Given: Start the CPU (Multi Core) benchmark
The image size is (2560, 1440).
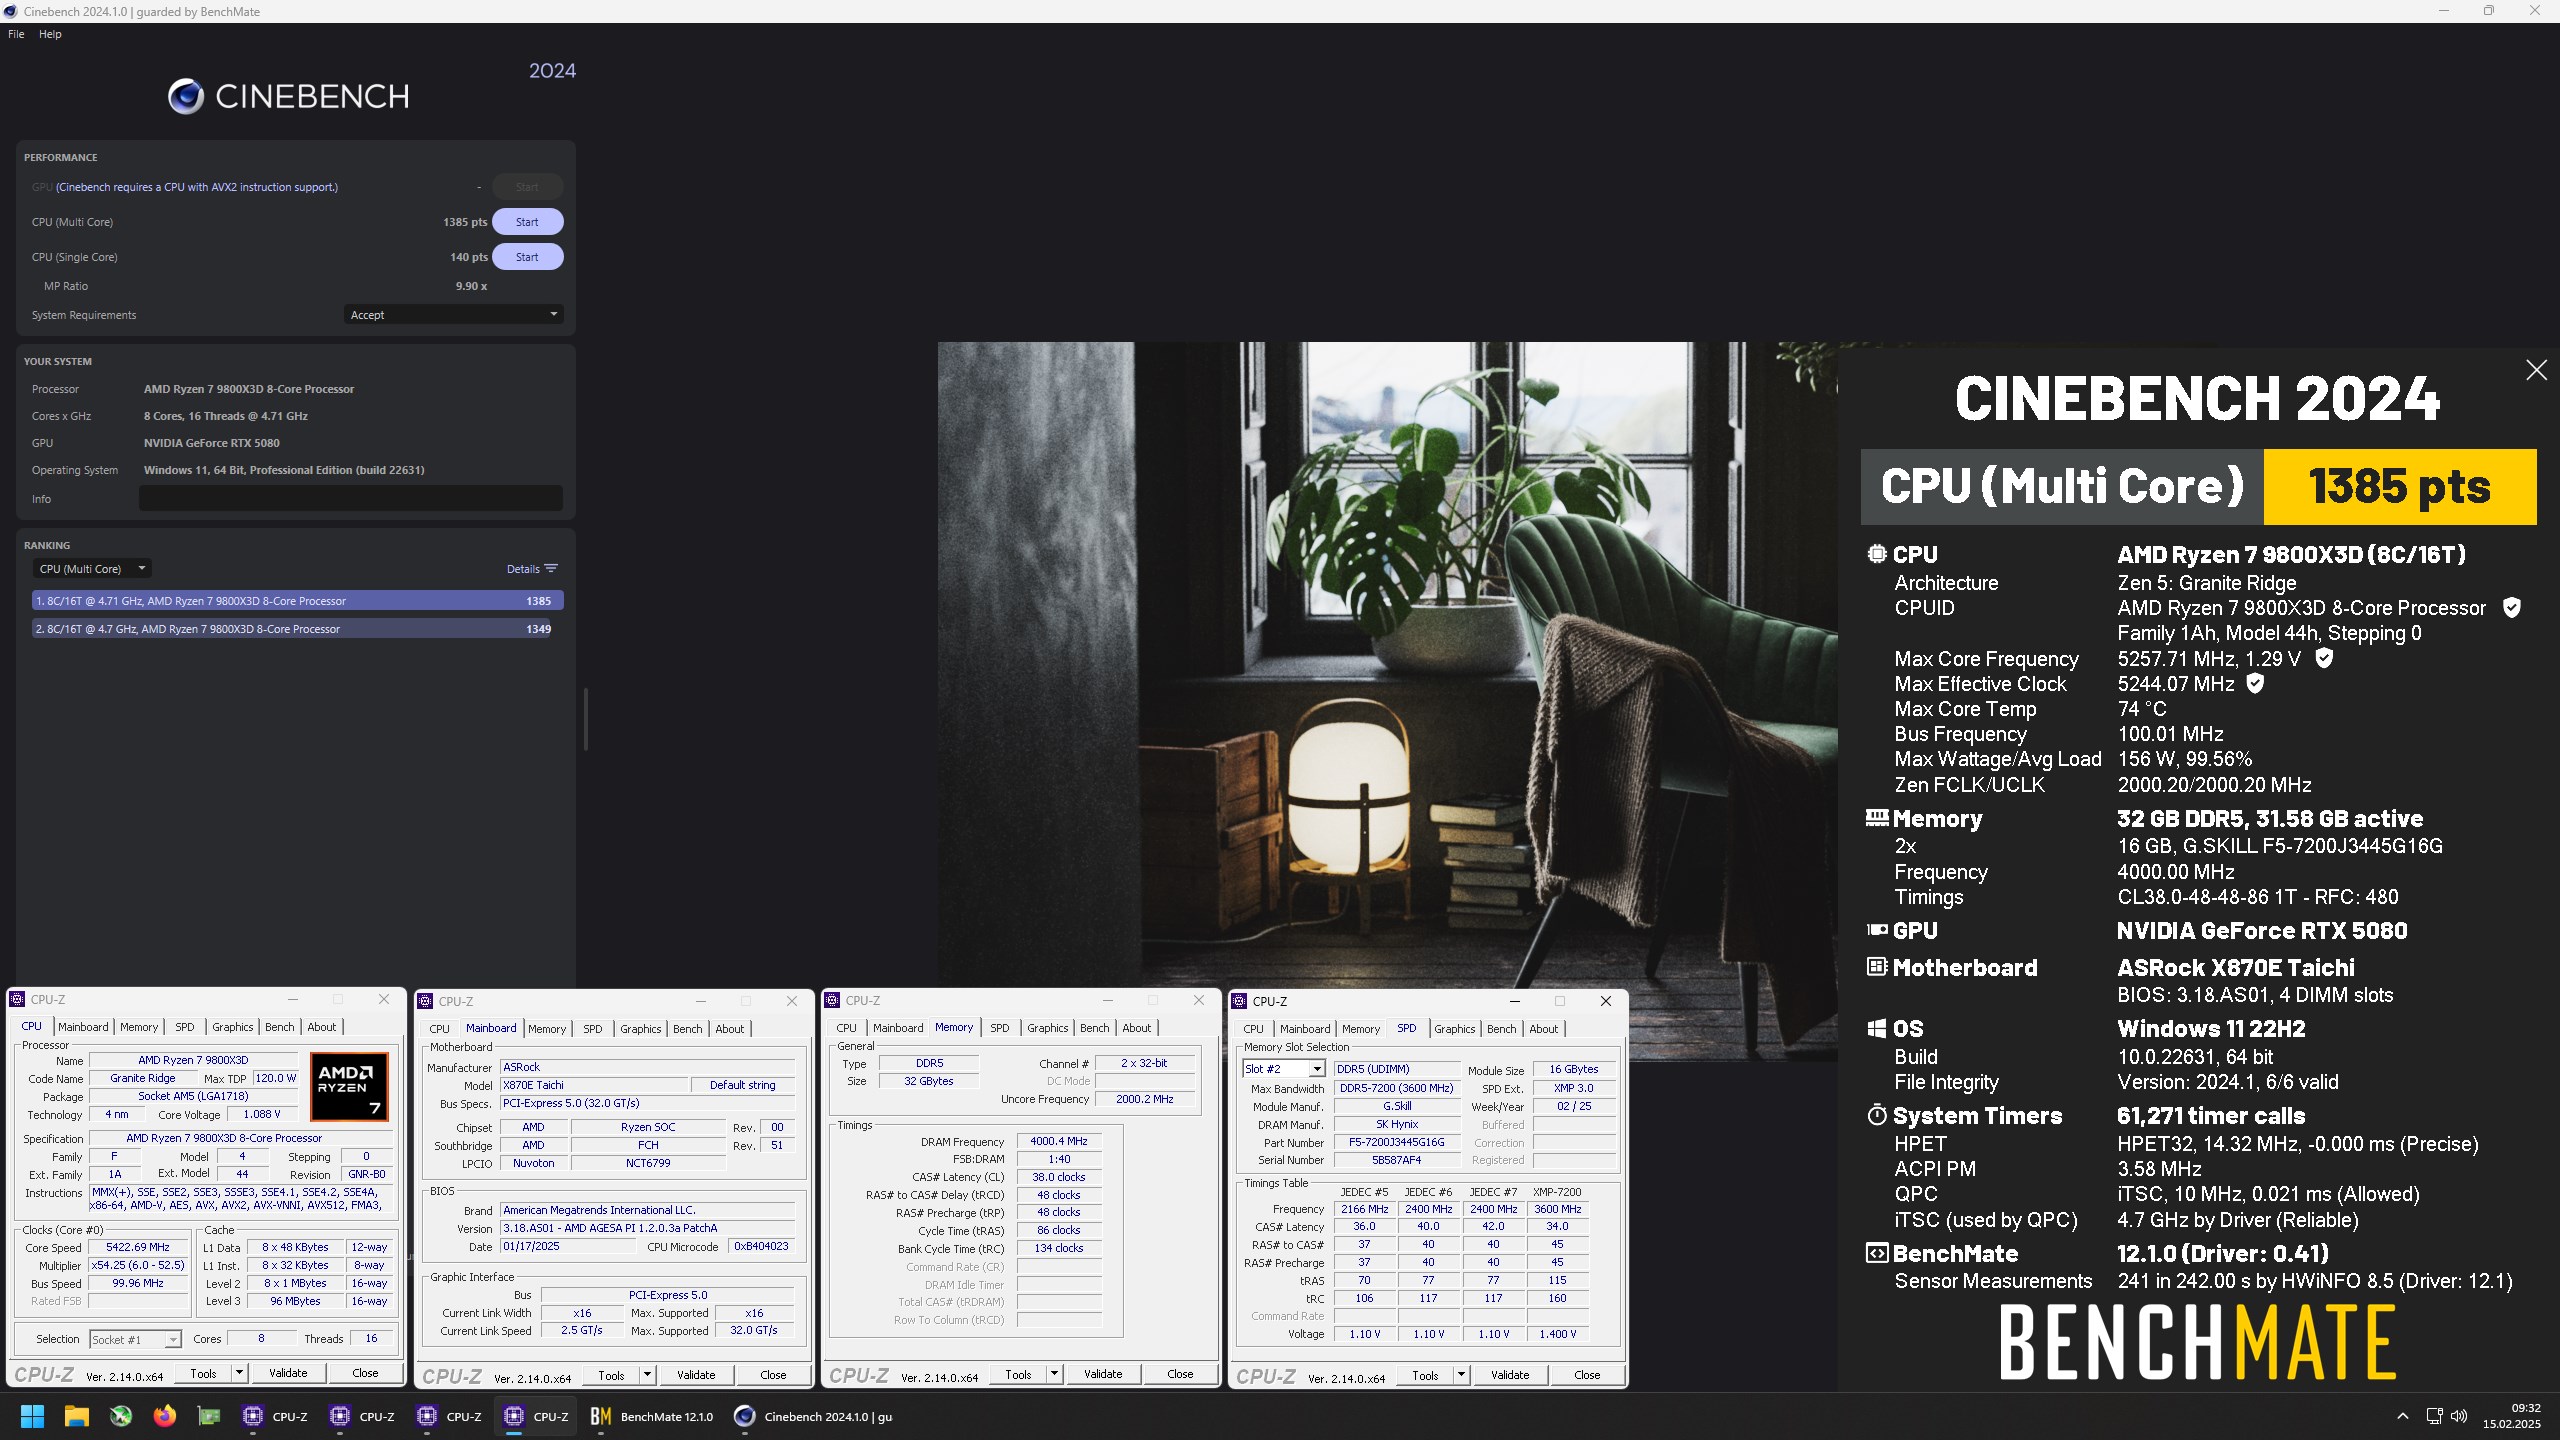Looking at the screenshot, I should click(527, 222).
